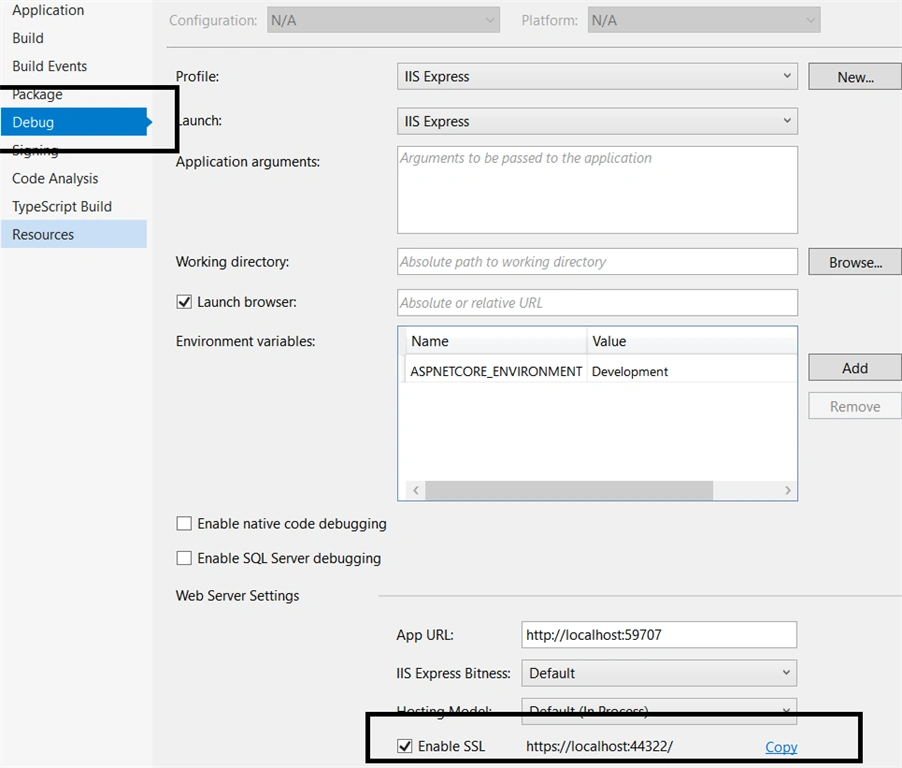Click the https://localhost:44322/ SSL URL text
The image size is (902, 768).
pos(599,746)
